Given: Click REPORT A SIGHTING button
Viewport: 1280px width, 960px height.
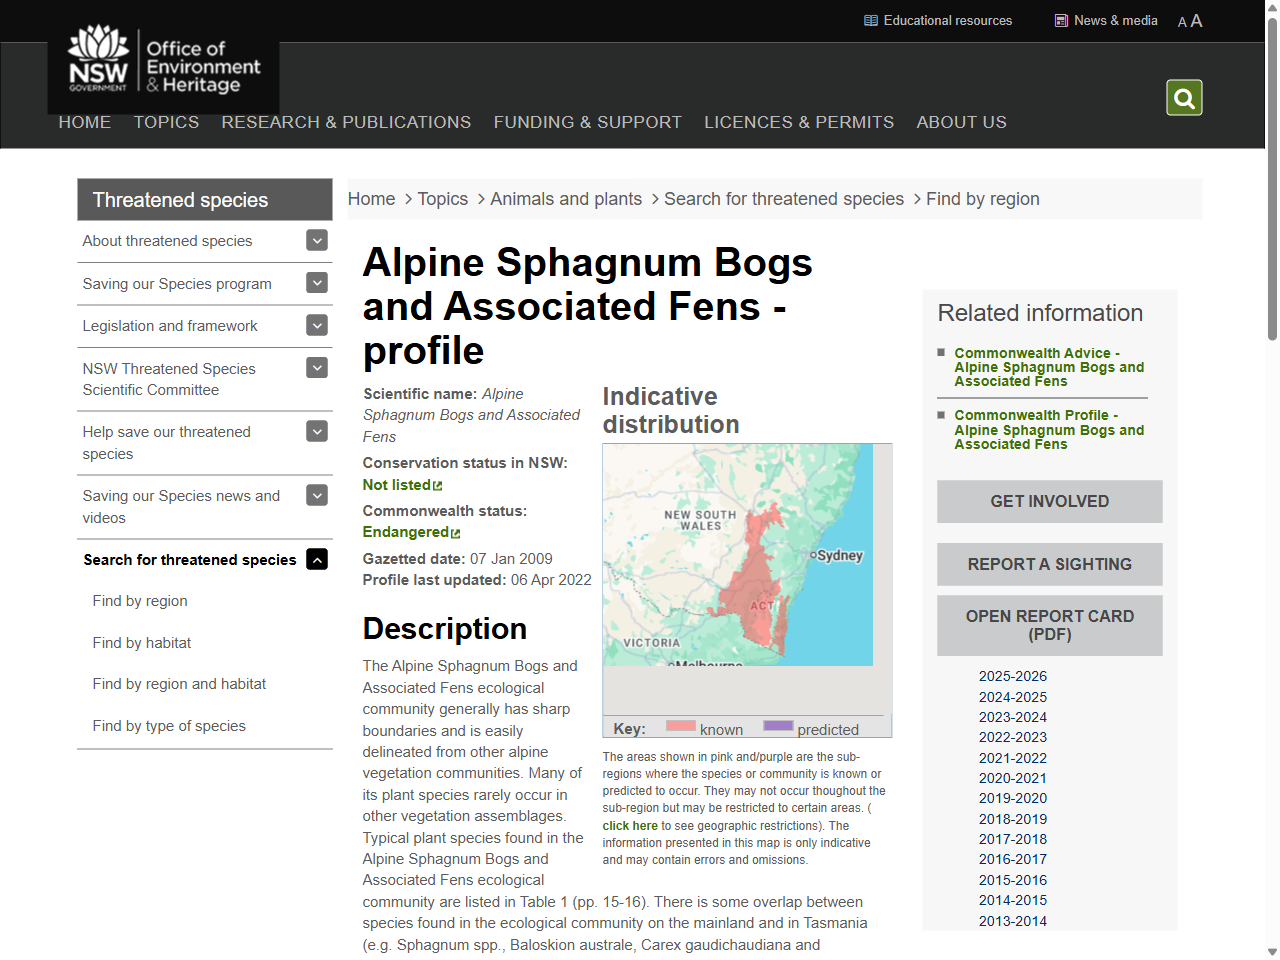Looking at the screenshot, I should pos(1050,564).
